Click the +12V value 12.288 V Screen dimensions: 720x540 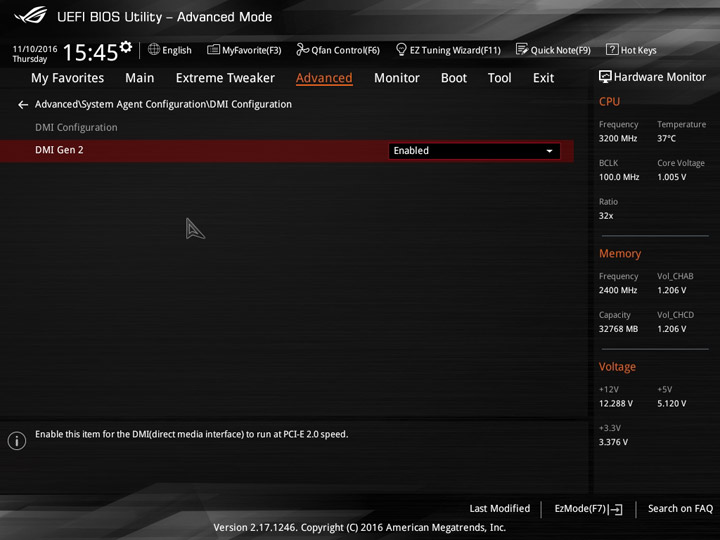(x=616, y=403)
